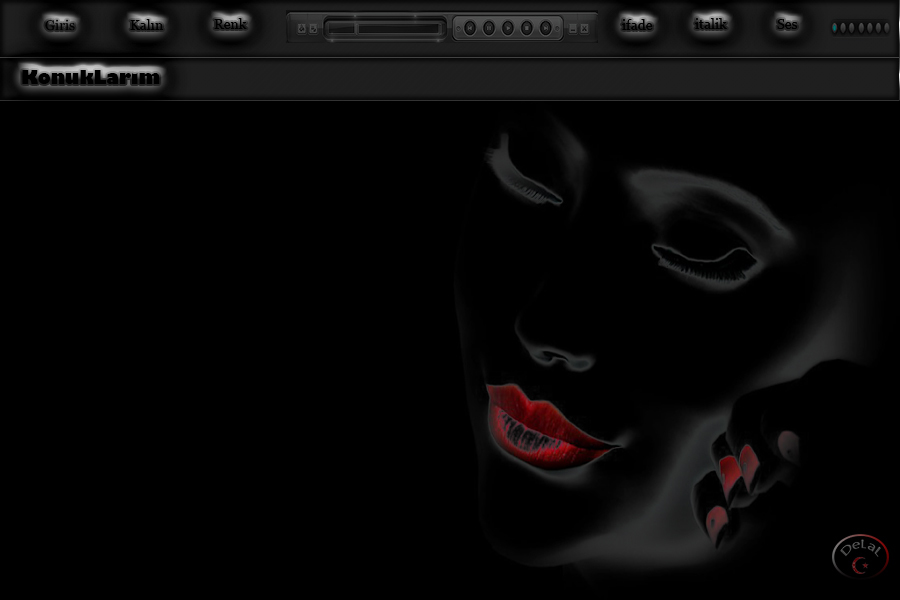This screenshot has width=900, height=600.
Task: Click the Giris button
Action: (60, 26)
